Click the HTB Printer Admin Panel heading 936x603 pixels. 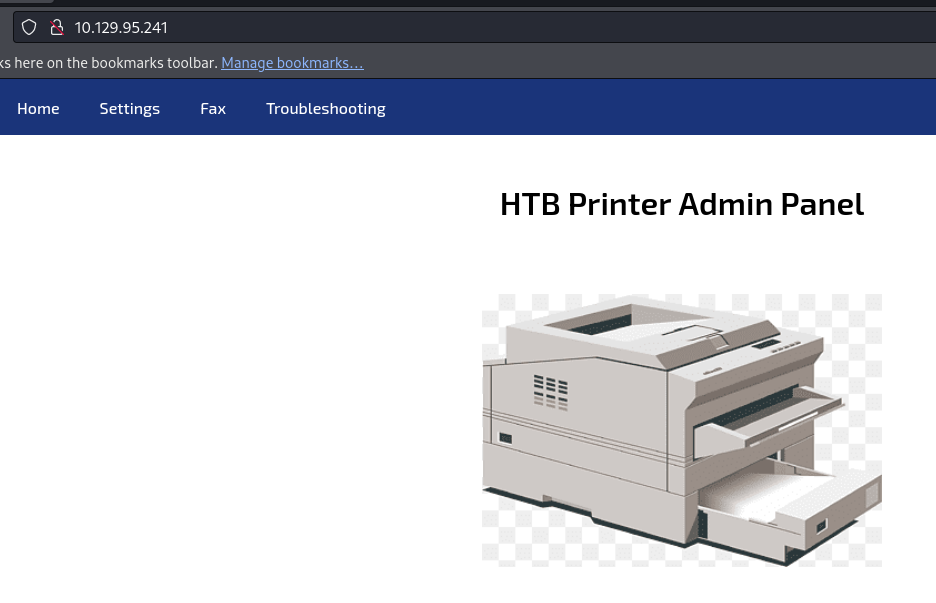(x=681, y=204)
